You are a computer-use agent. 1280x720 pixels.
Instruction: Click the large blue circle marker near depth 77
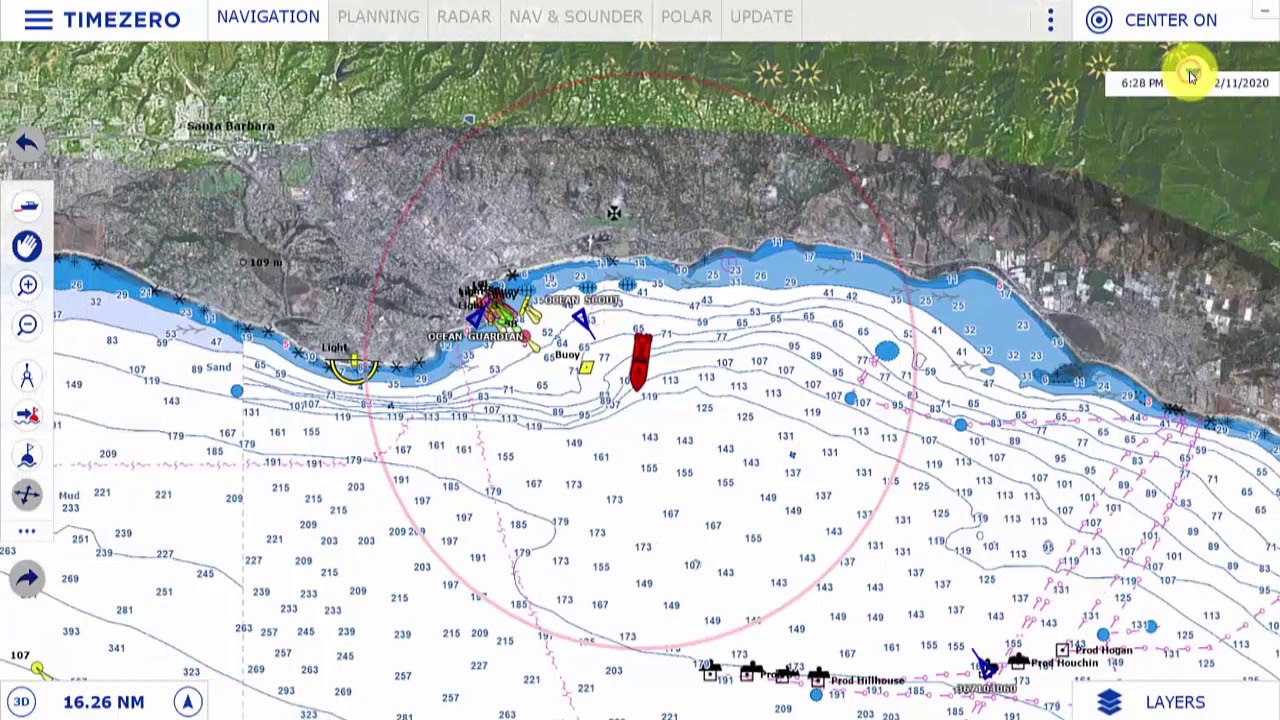coord(886,351)
